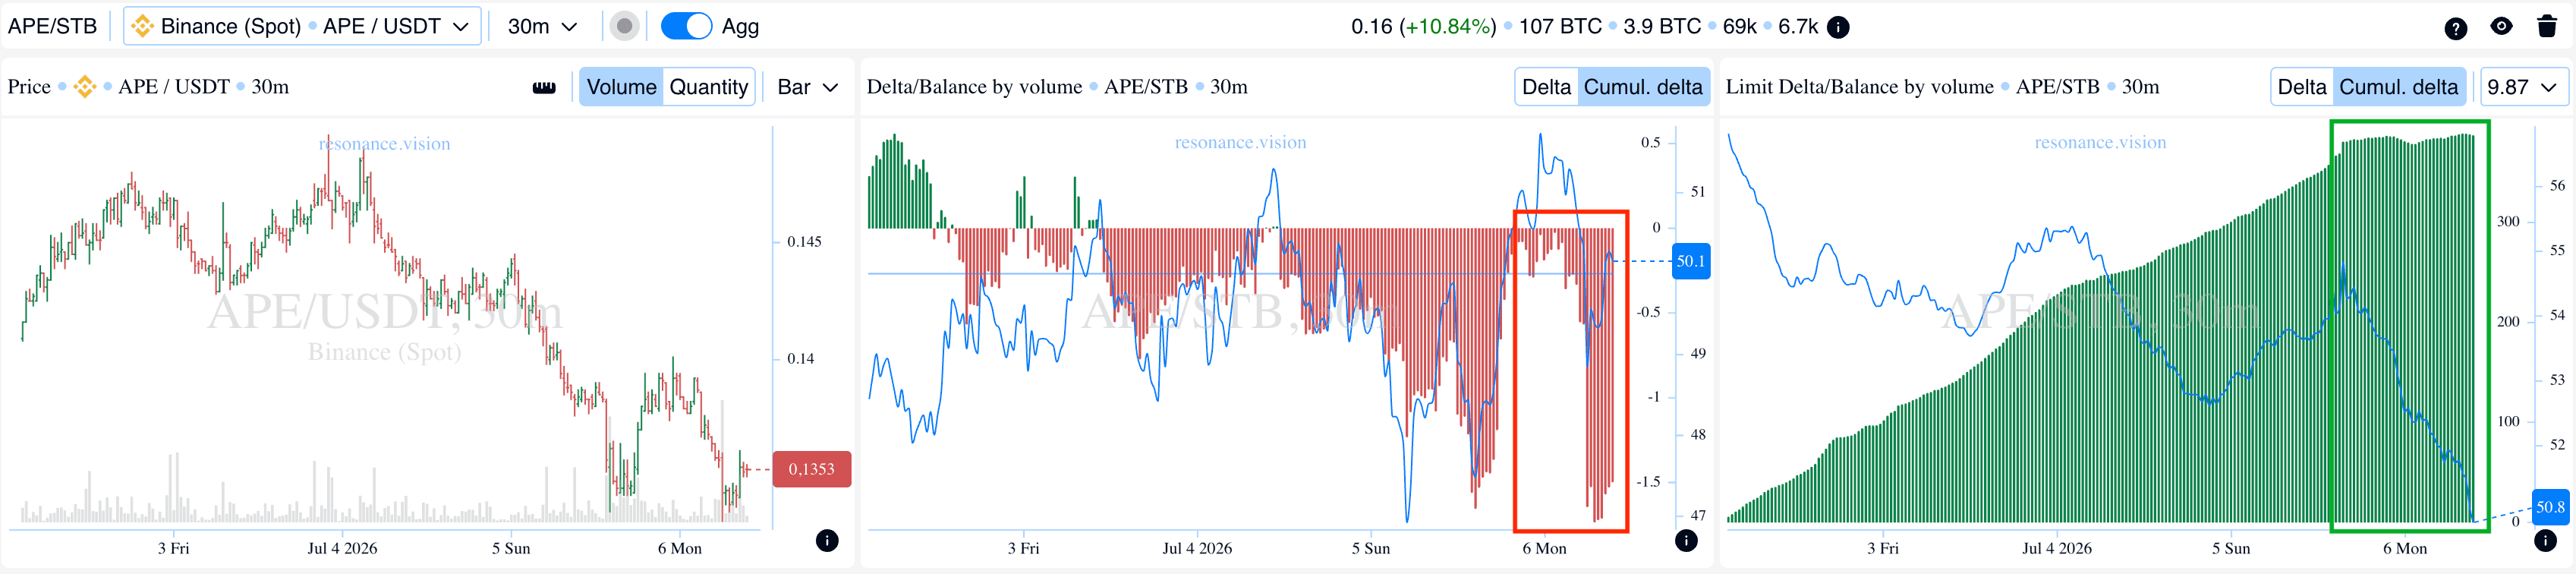Image resolution: width=2576 pixels, height=574 pixels.
Task: Toggle the Agg switch off
Action: click(686, 26)
